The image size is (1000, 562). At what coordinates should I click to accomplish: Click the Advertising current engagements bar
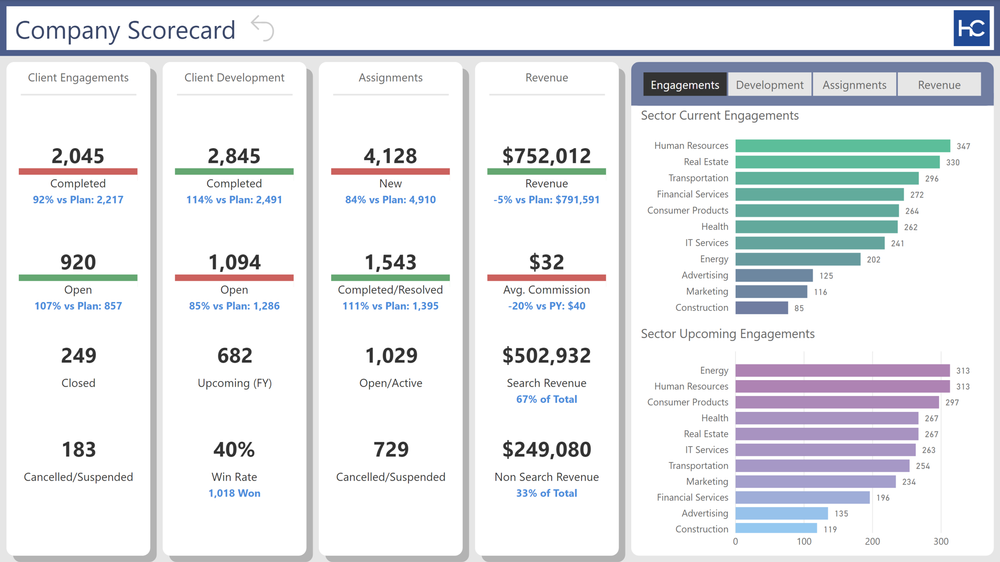click(x=774, y=276)
